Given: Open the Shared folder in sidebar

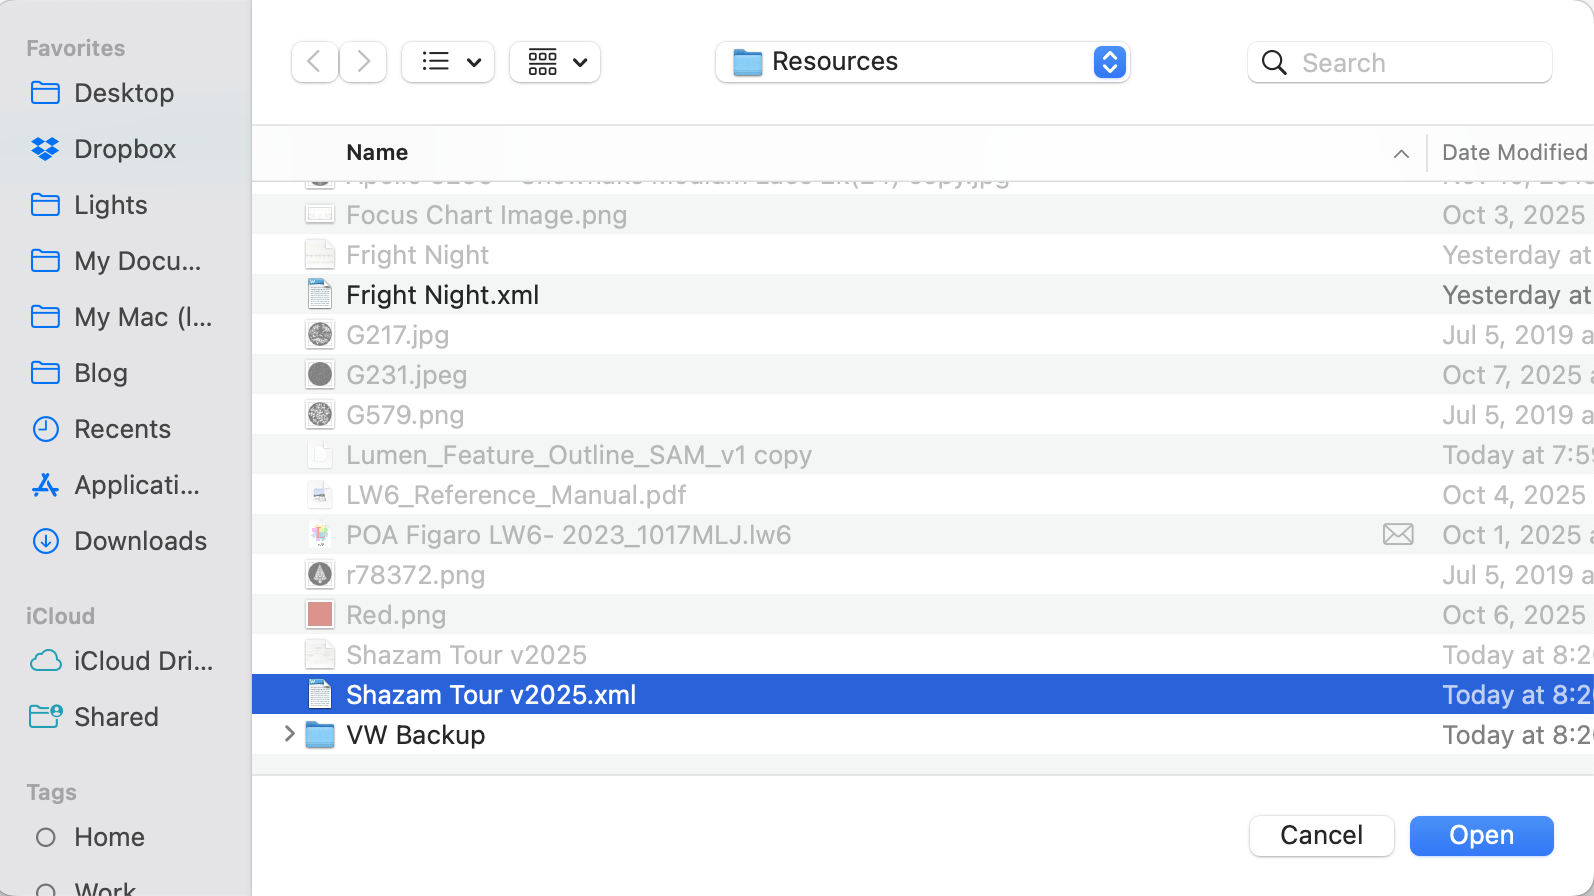Looking at the screenshot, I should pyautogui.click(x=116, y=717).
